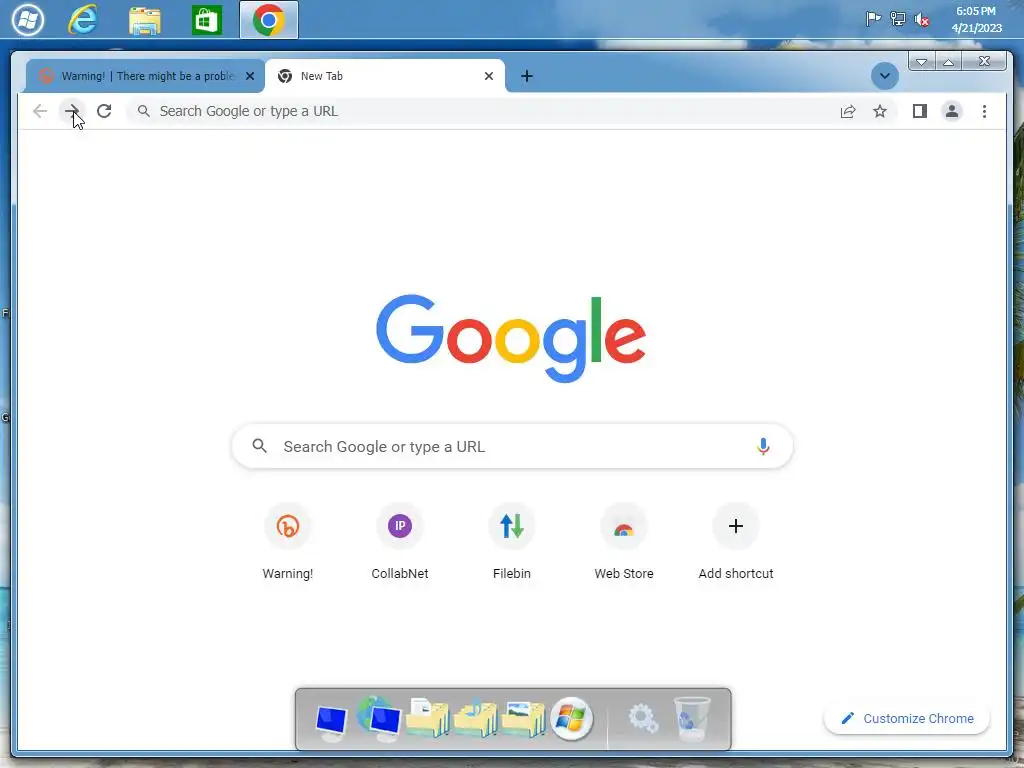Viewport: 1024px width, 768px height.
Task: Start voice search with the microphone icon
Action: pyautogui.click(x=763, y=446)
